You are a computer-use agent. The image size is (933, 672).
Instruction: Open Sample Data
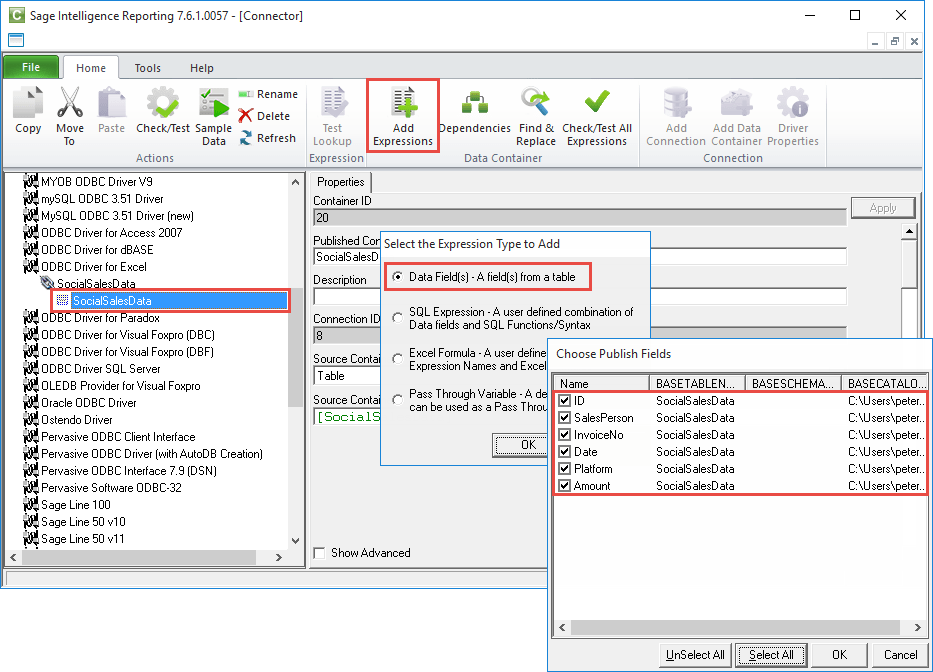(214, 117)
